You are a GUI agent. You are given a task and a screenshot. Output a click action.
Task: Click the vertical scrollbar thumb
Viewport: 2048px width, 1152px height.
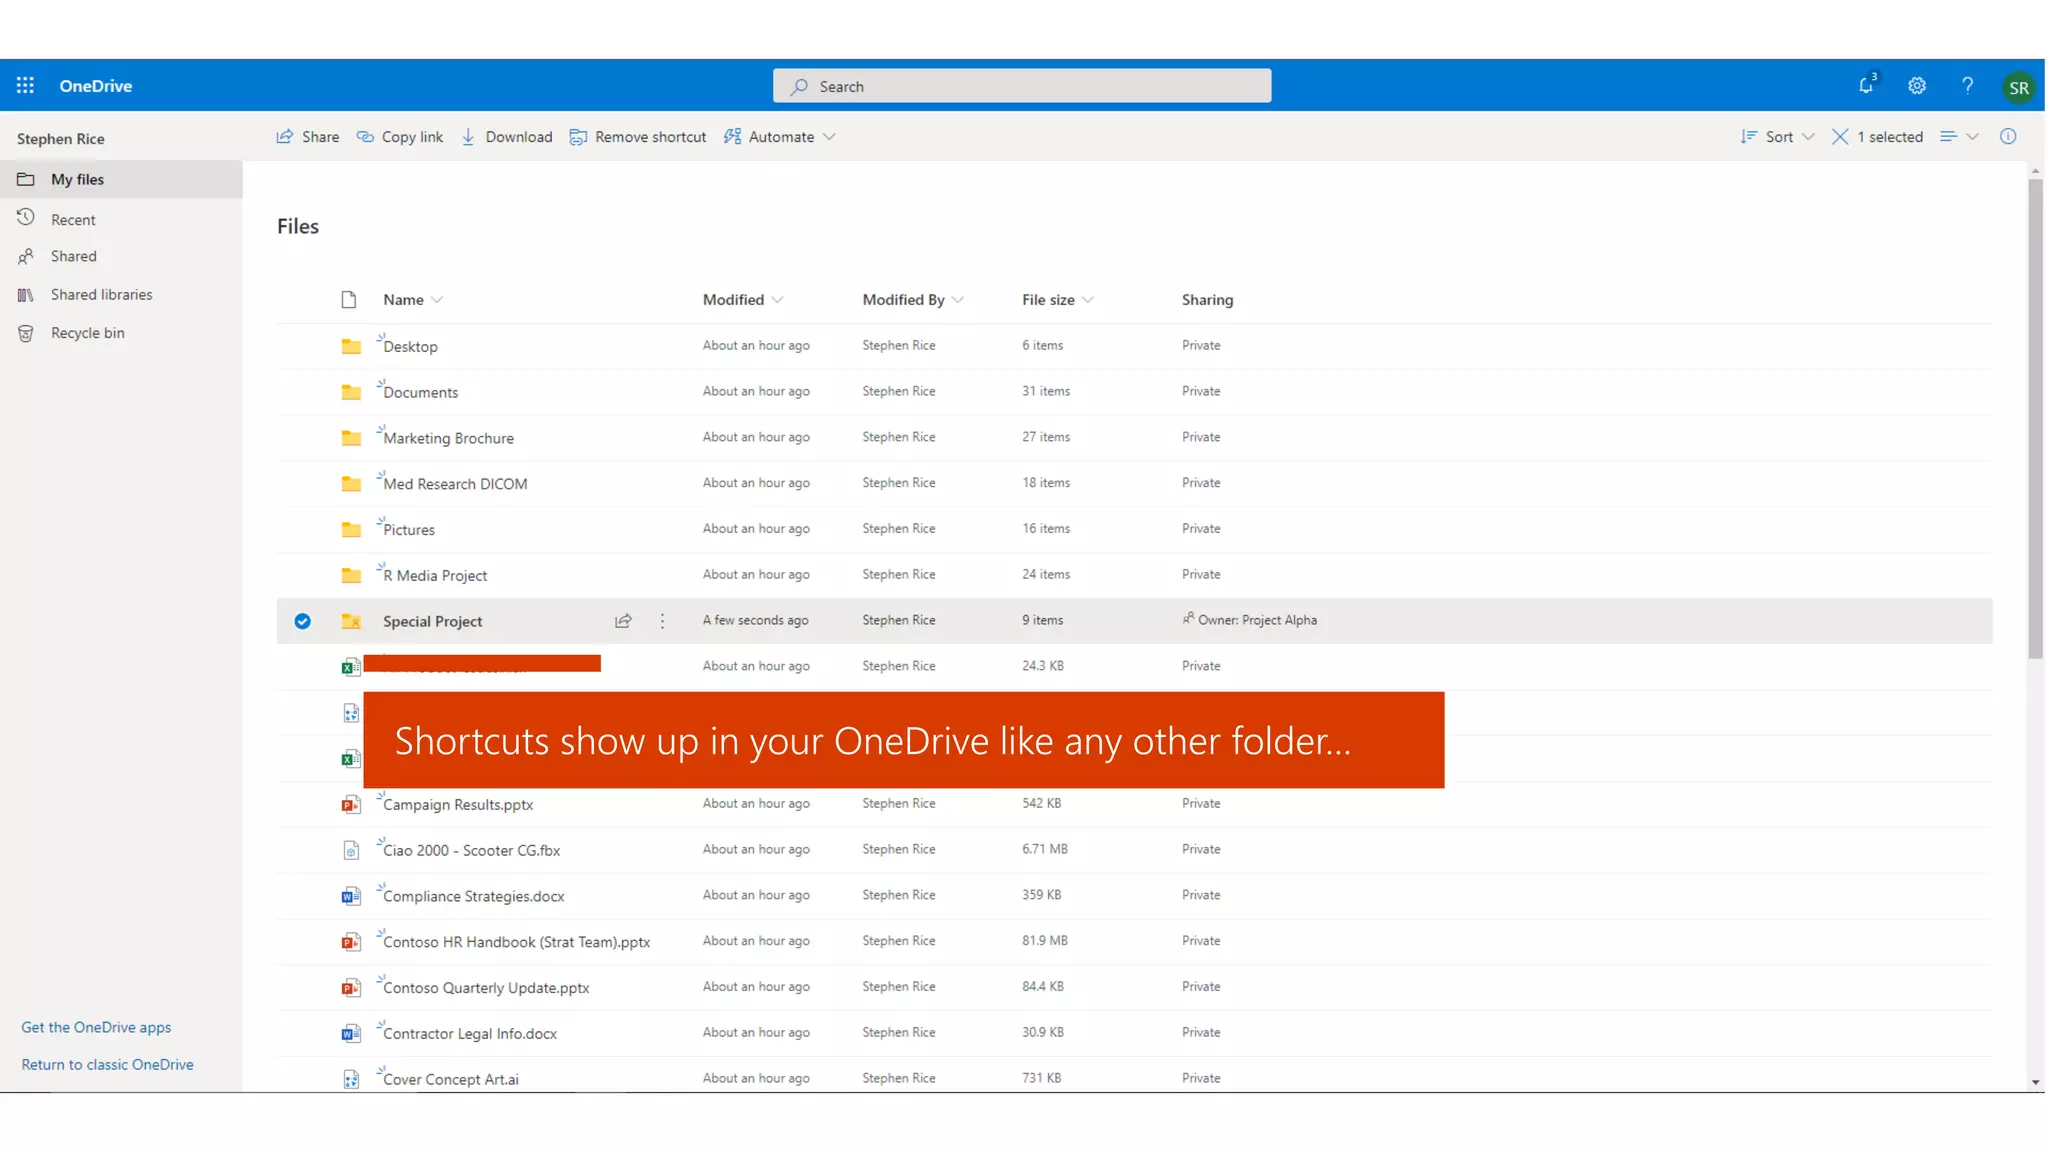(2035, 418)
